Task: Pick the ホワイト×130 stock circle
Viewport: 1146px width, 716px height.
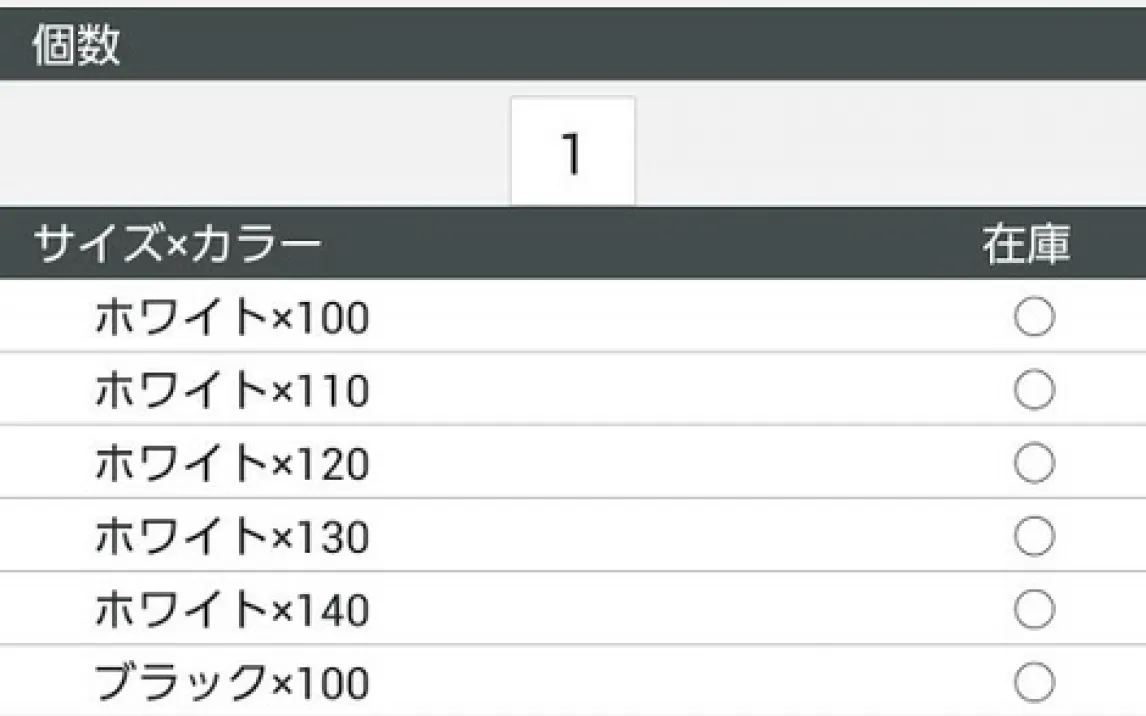Action: tap(1033, 538)
